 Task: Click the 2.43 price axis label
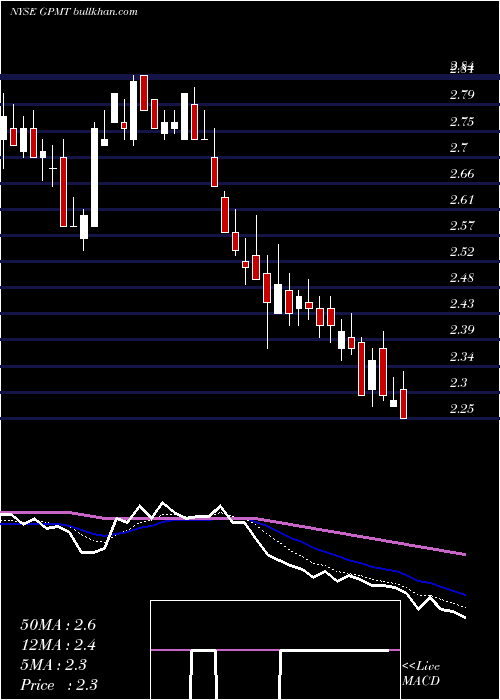462,304
